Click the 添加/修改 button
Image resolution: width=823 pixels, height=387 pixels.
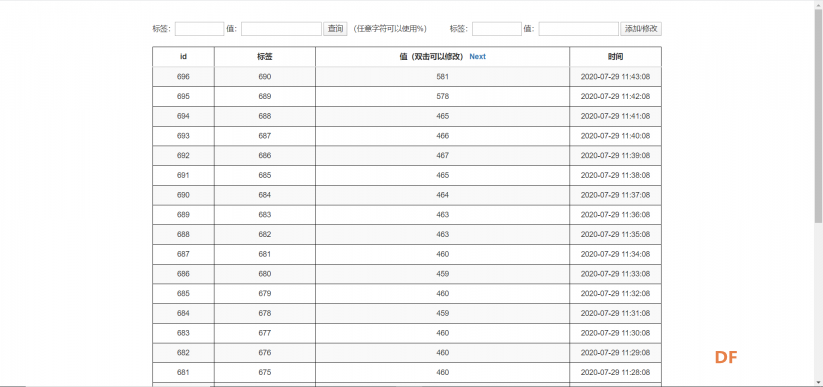tap(641, 29)
